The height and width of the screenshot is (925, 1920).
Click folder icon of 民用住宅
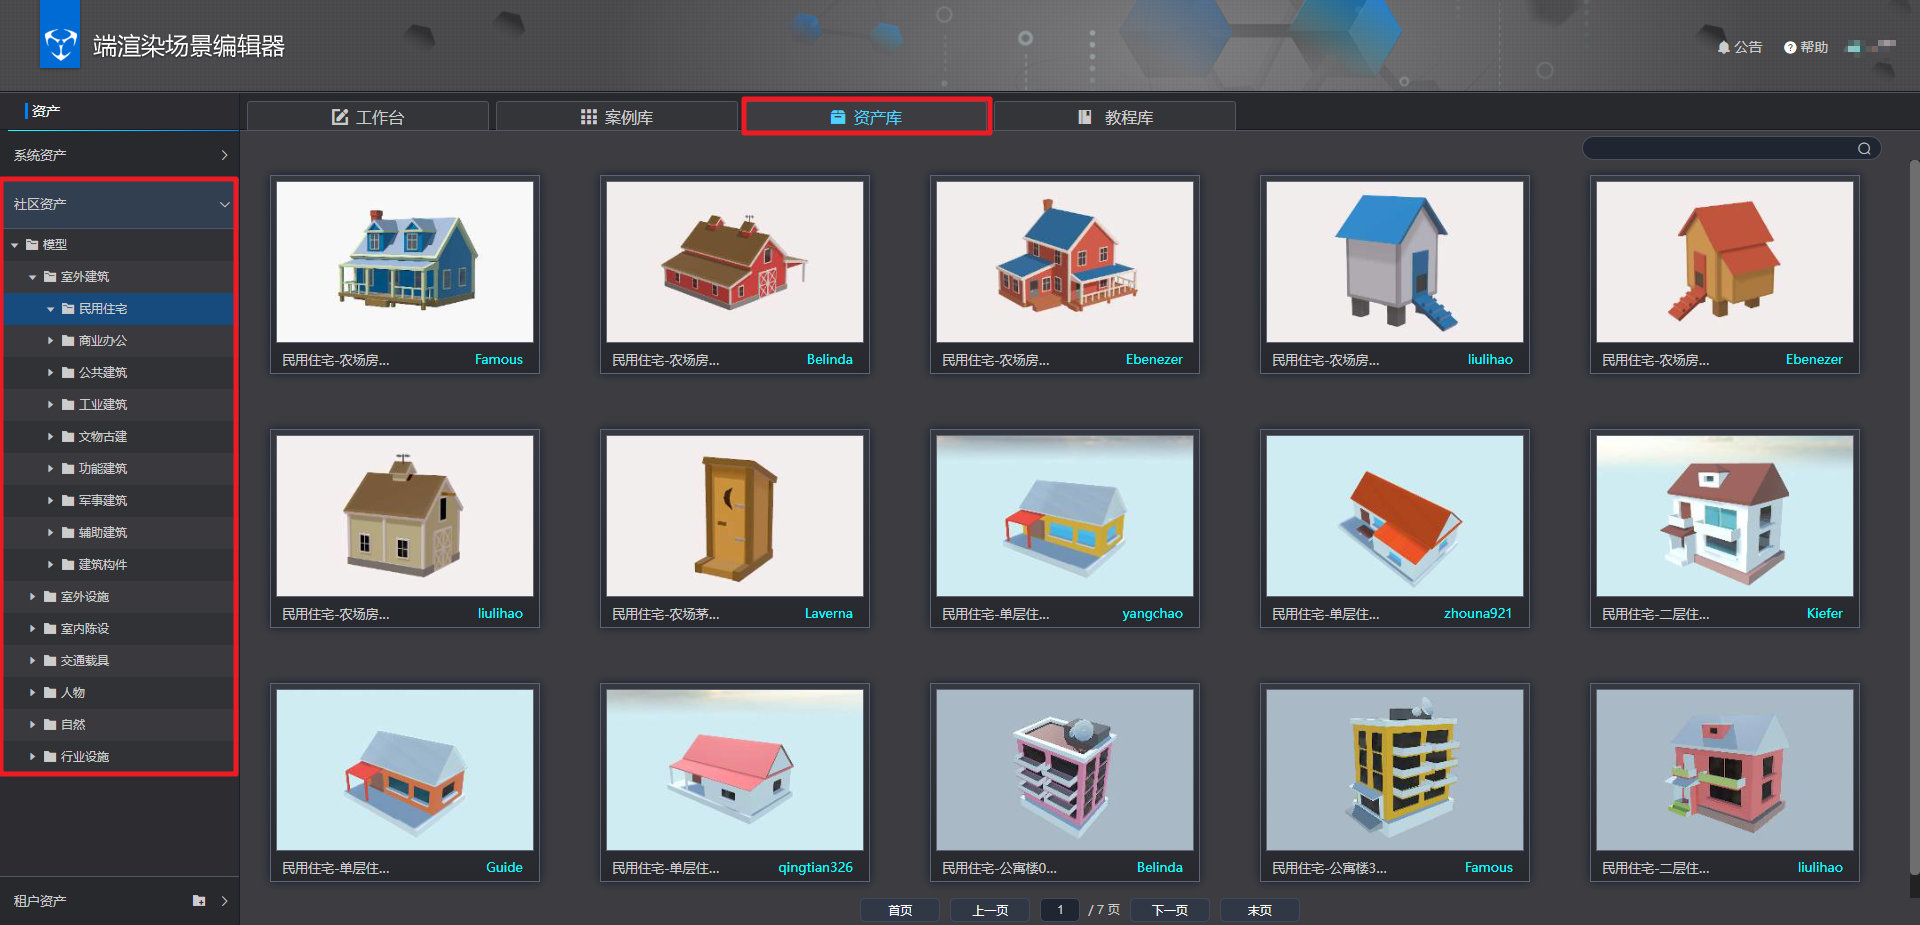pyautogui.click(x=68, y=309)
